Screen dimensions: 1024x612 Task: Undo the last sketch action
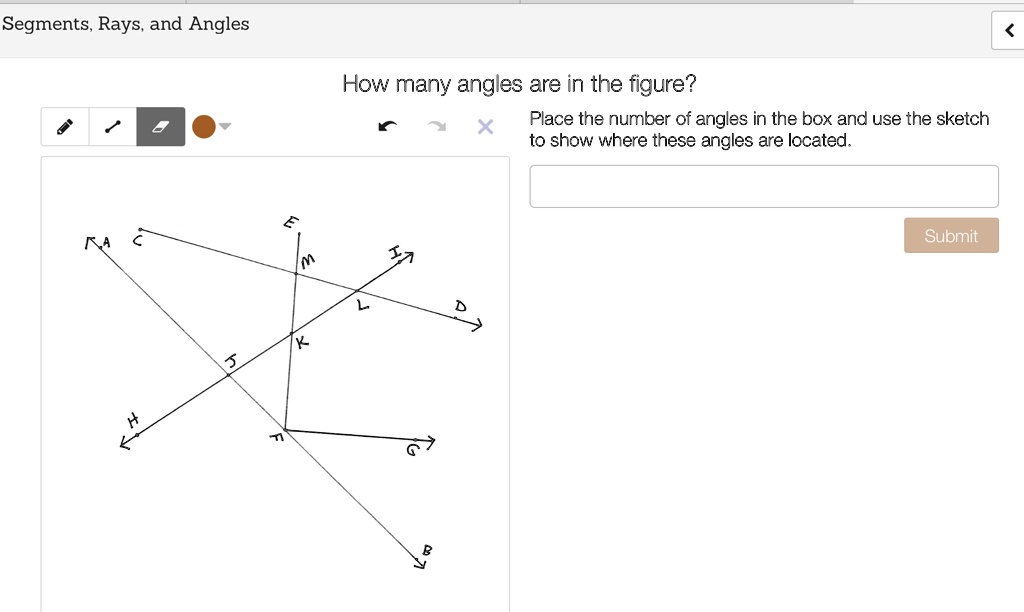coord(387,126)
